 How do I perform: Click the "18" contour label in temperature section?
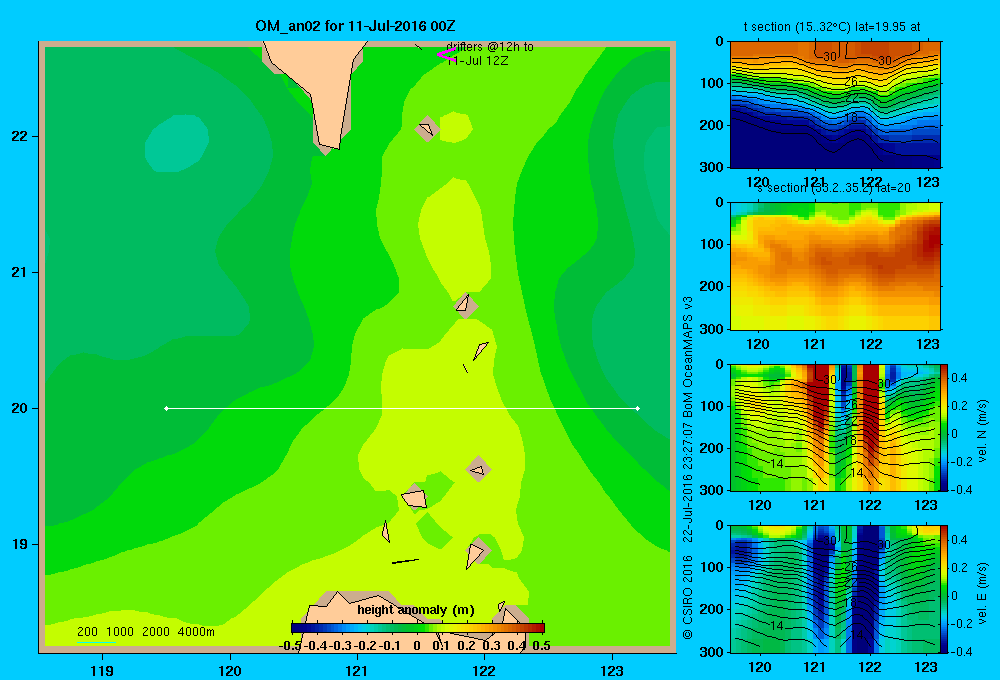click(x=850, y=118)
